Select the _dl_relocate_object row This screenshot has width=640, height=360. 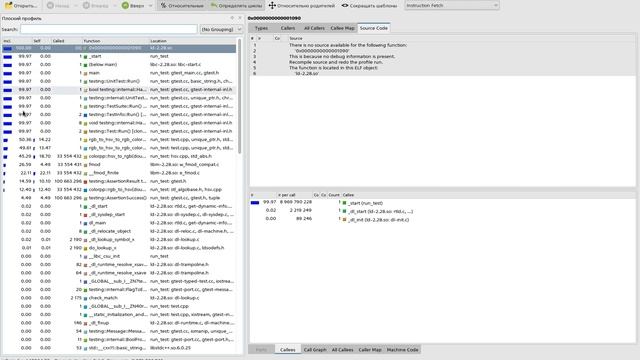click(x=119, y=231)
